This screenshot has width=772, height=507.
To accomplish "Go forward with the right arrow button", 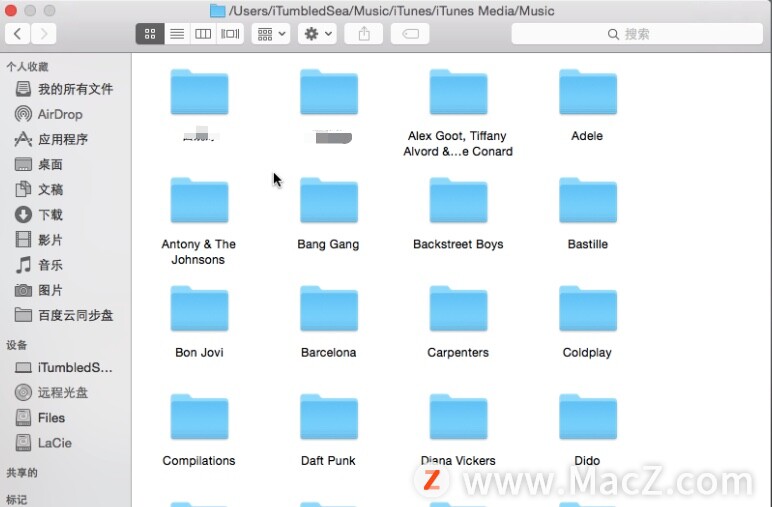I will point(43,33).
